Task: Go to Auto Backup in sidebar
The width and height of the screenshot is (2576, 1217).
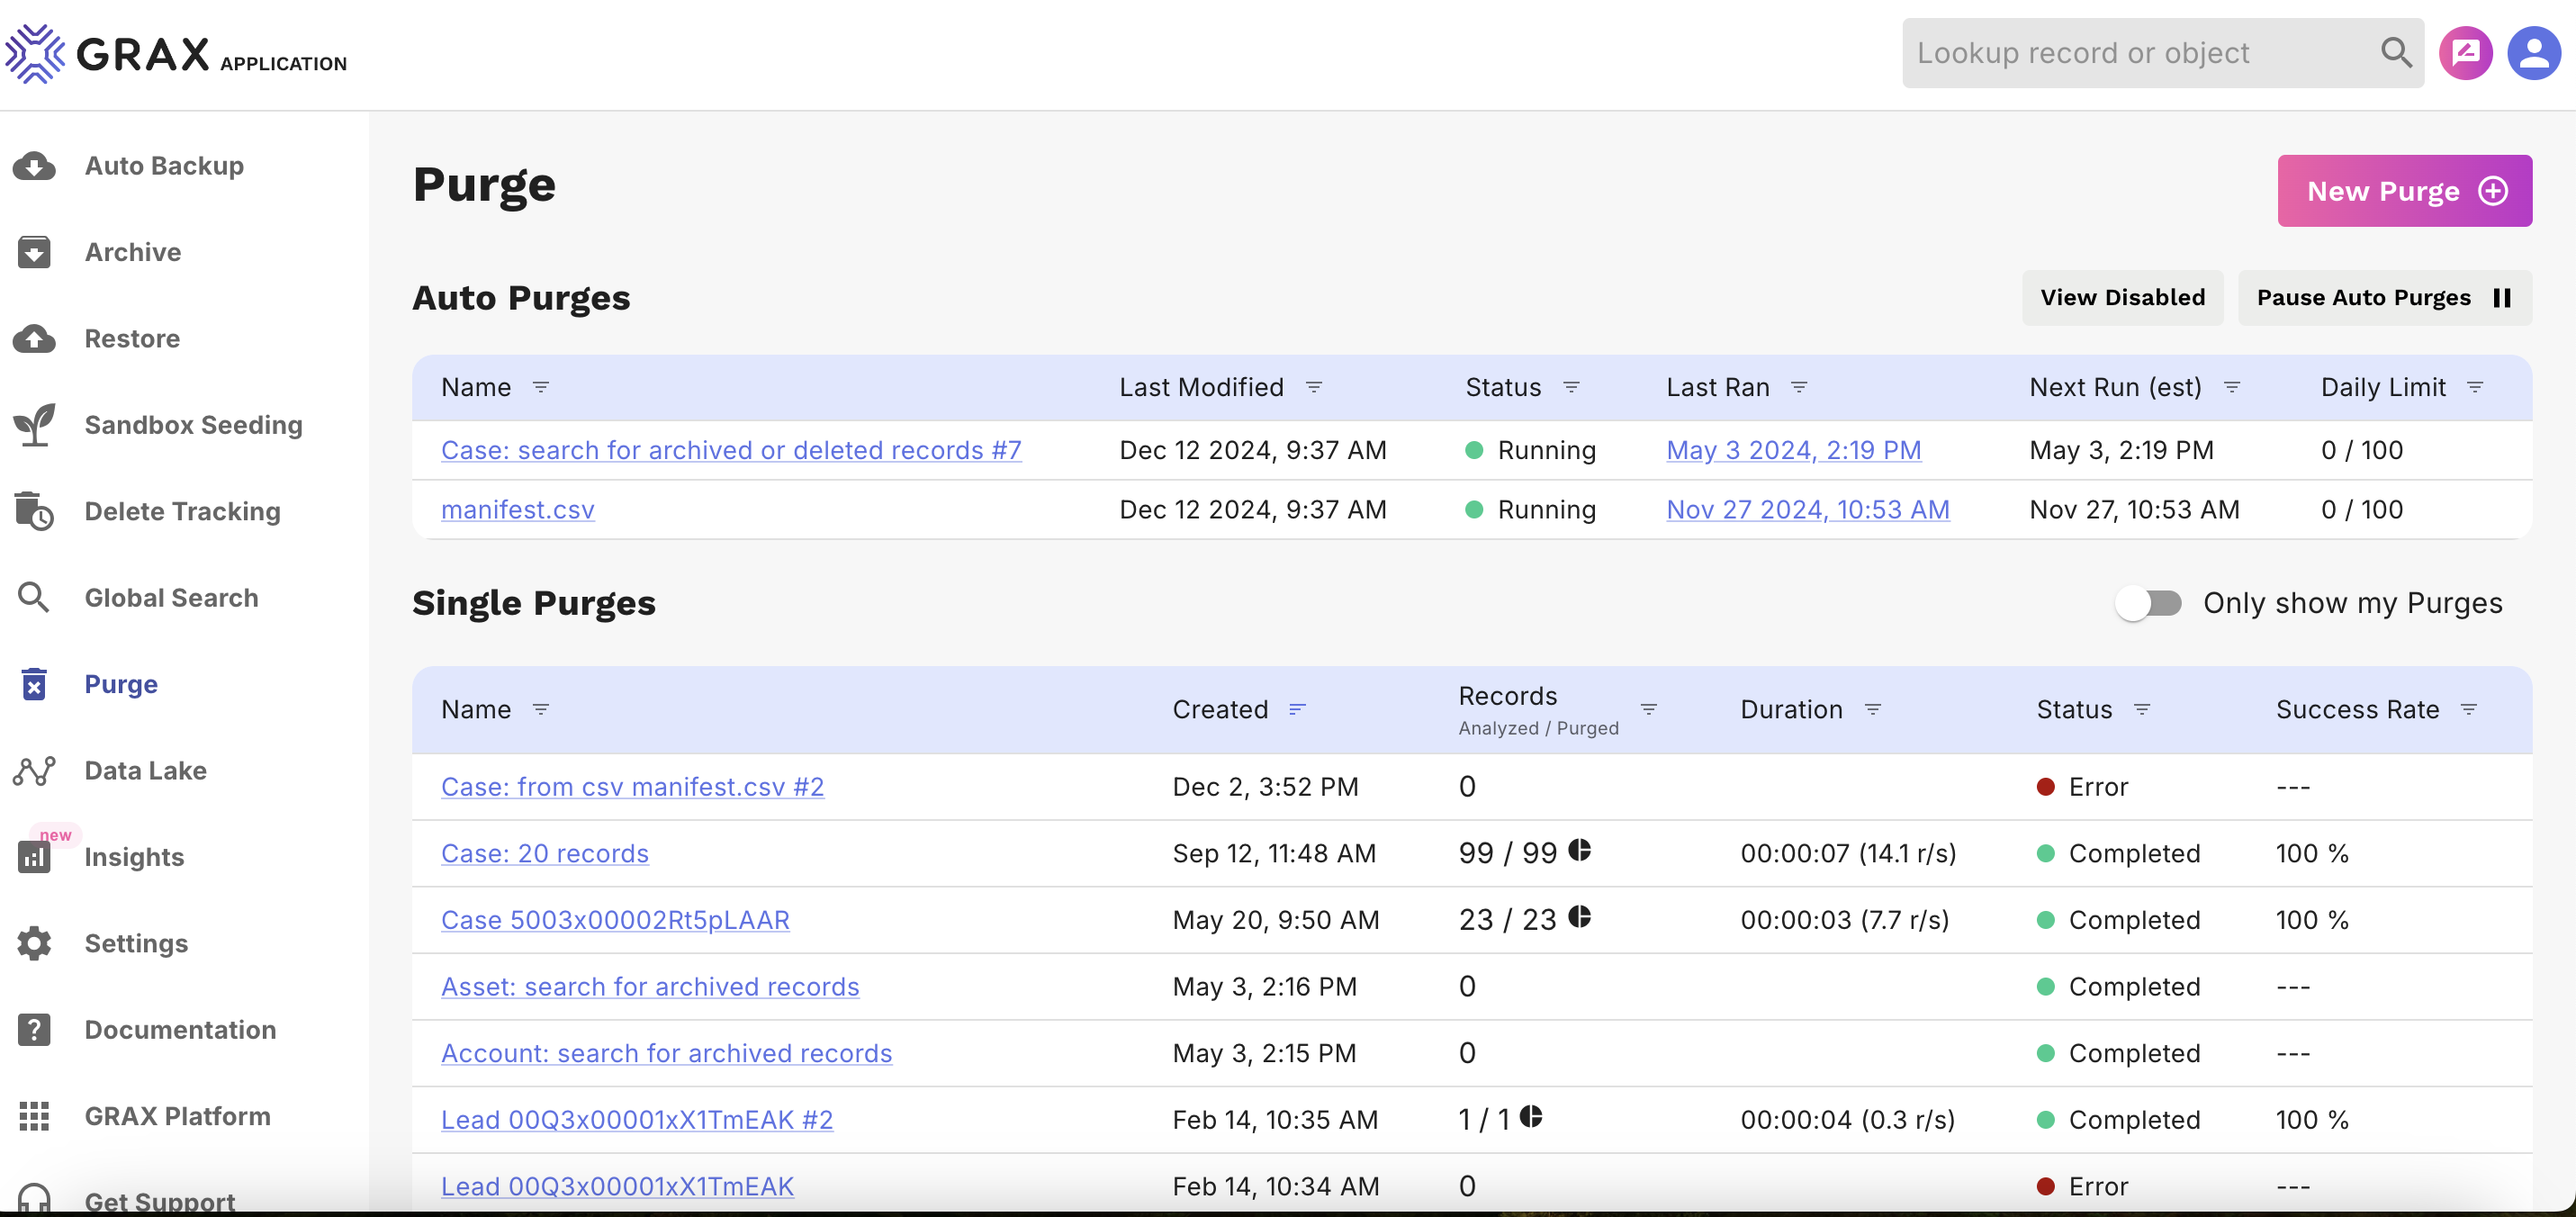Action: (x=164, y=166)
